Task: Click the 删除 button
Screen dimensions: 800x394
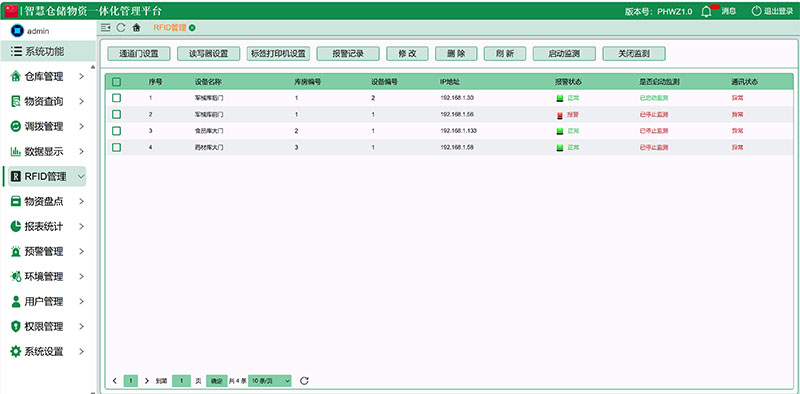Action: (x=456, y=54)
